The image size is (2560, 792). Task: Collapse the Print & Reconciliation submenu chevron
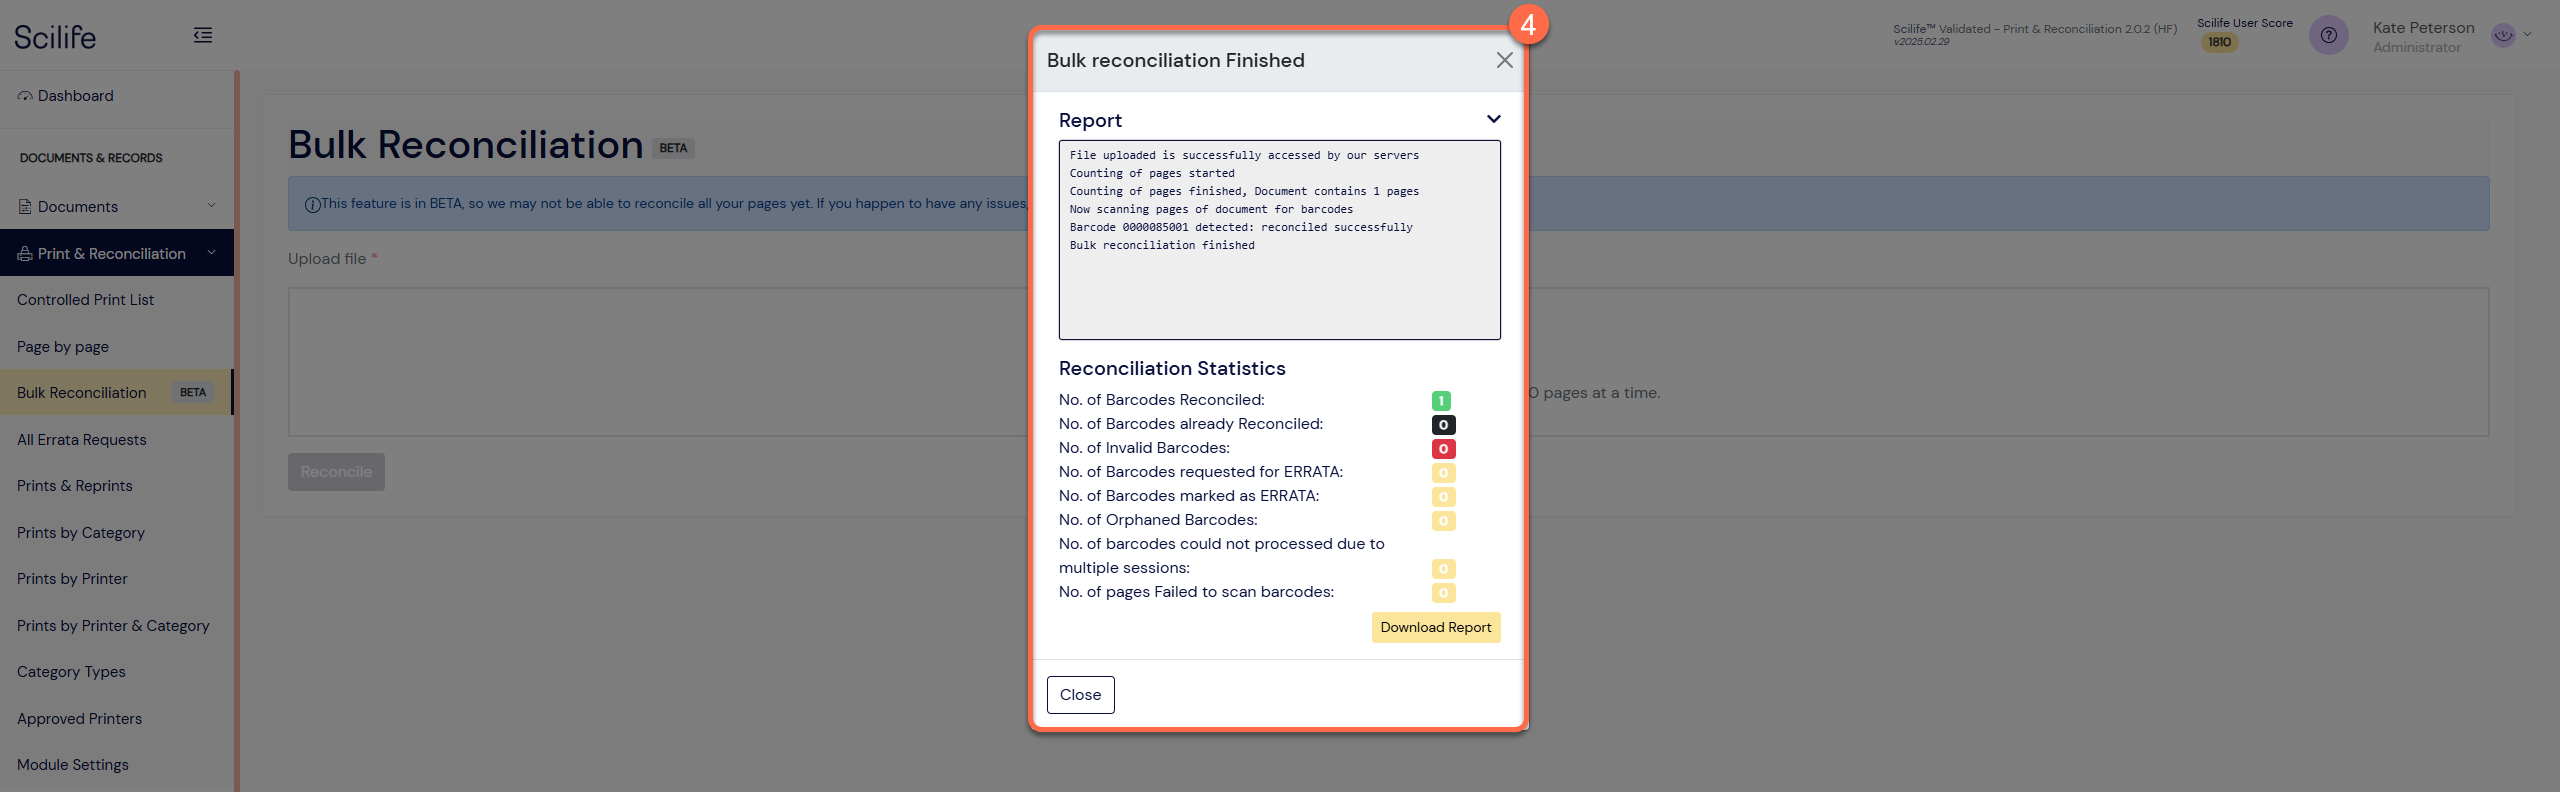pyautogui.click(x=211, y=253)
